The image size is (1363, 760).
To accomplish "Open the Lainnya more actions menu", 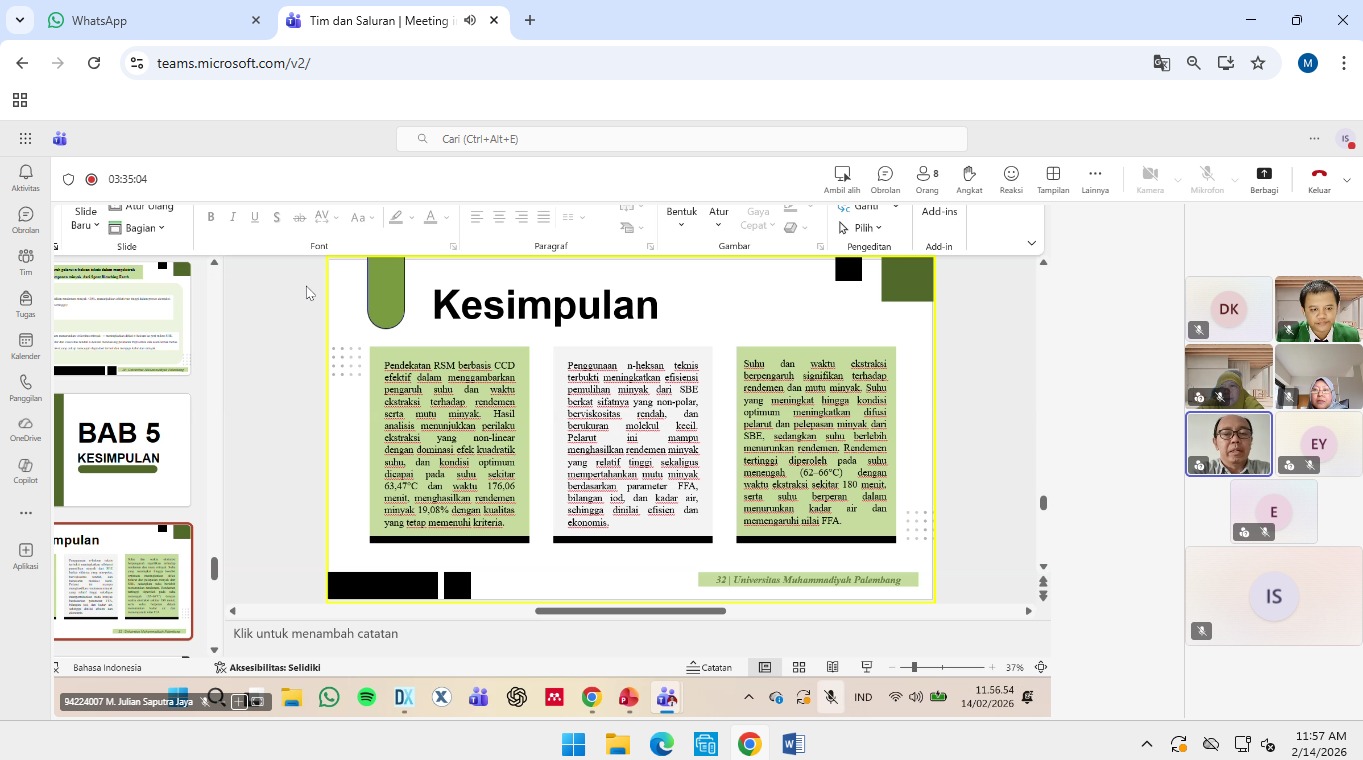I will pos(1095,179).
